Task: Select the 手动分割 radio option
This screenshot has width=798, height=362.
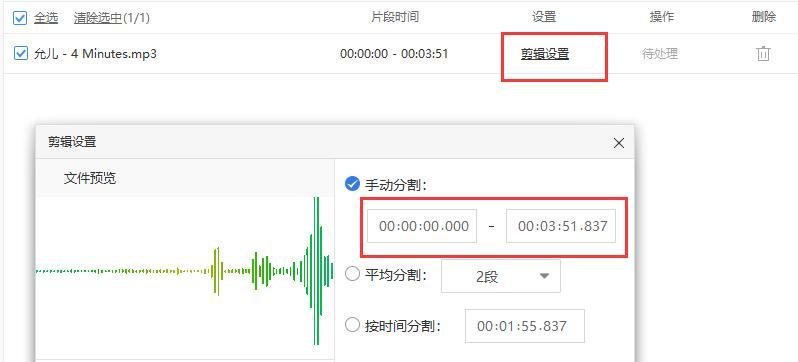Action: (352, 184)
